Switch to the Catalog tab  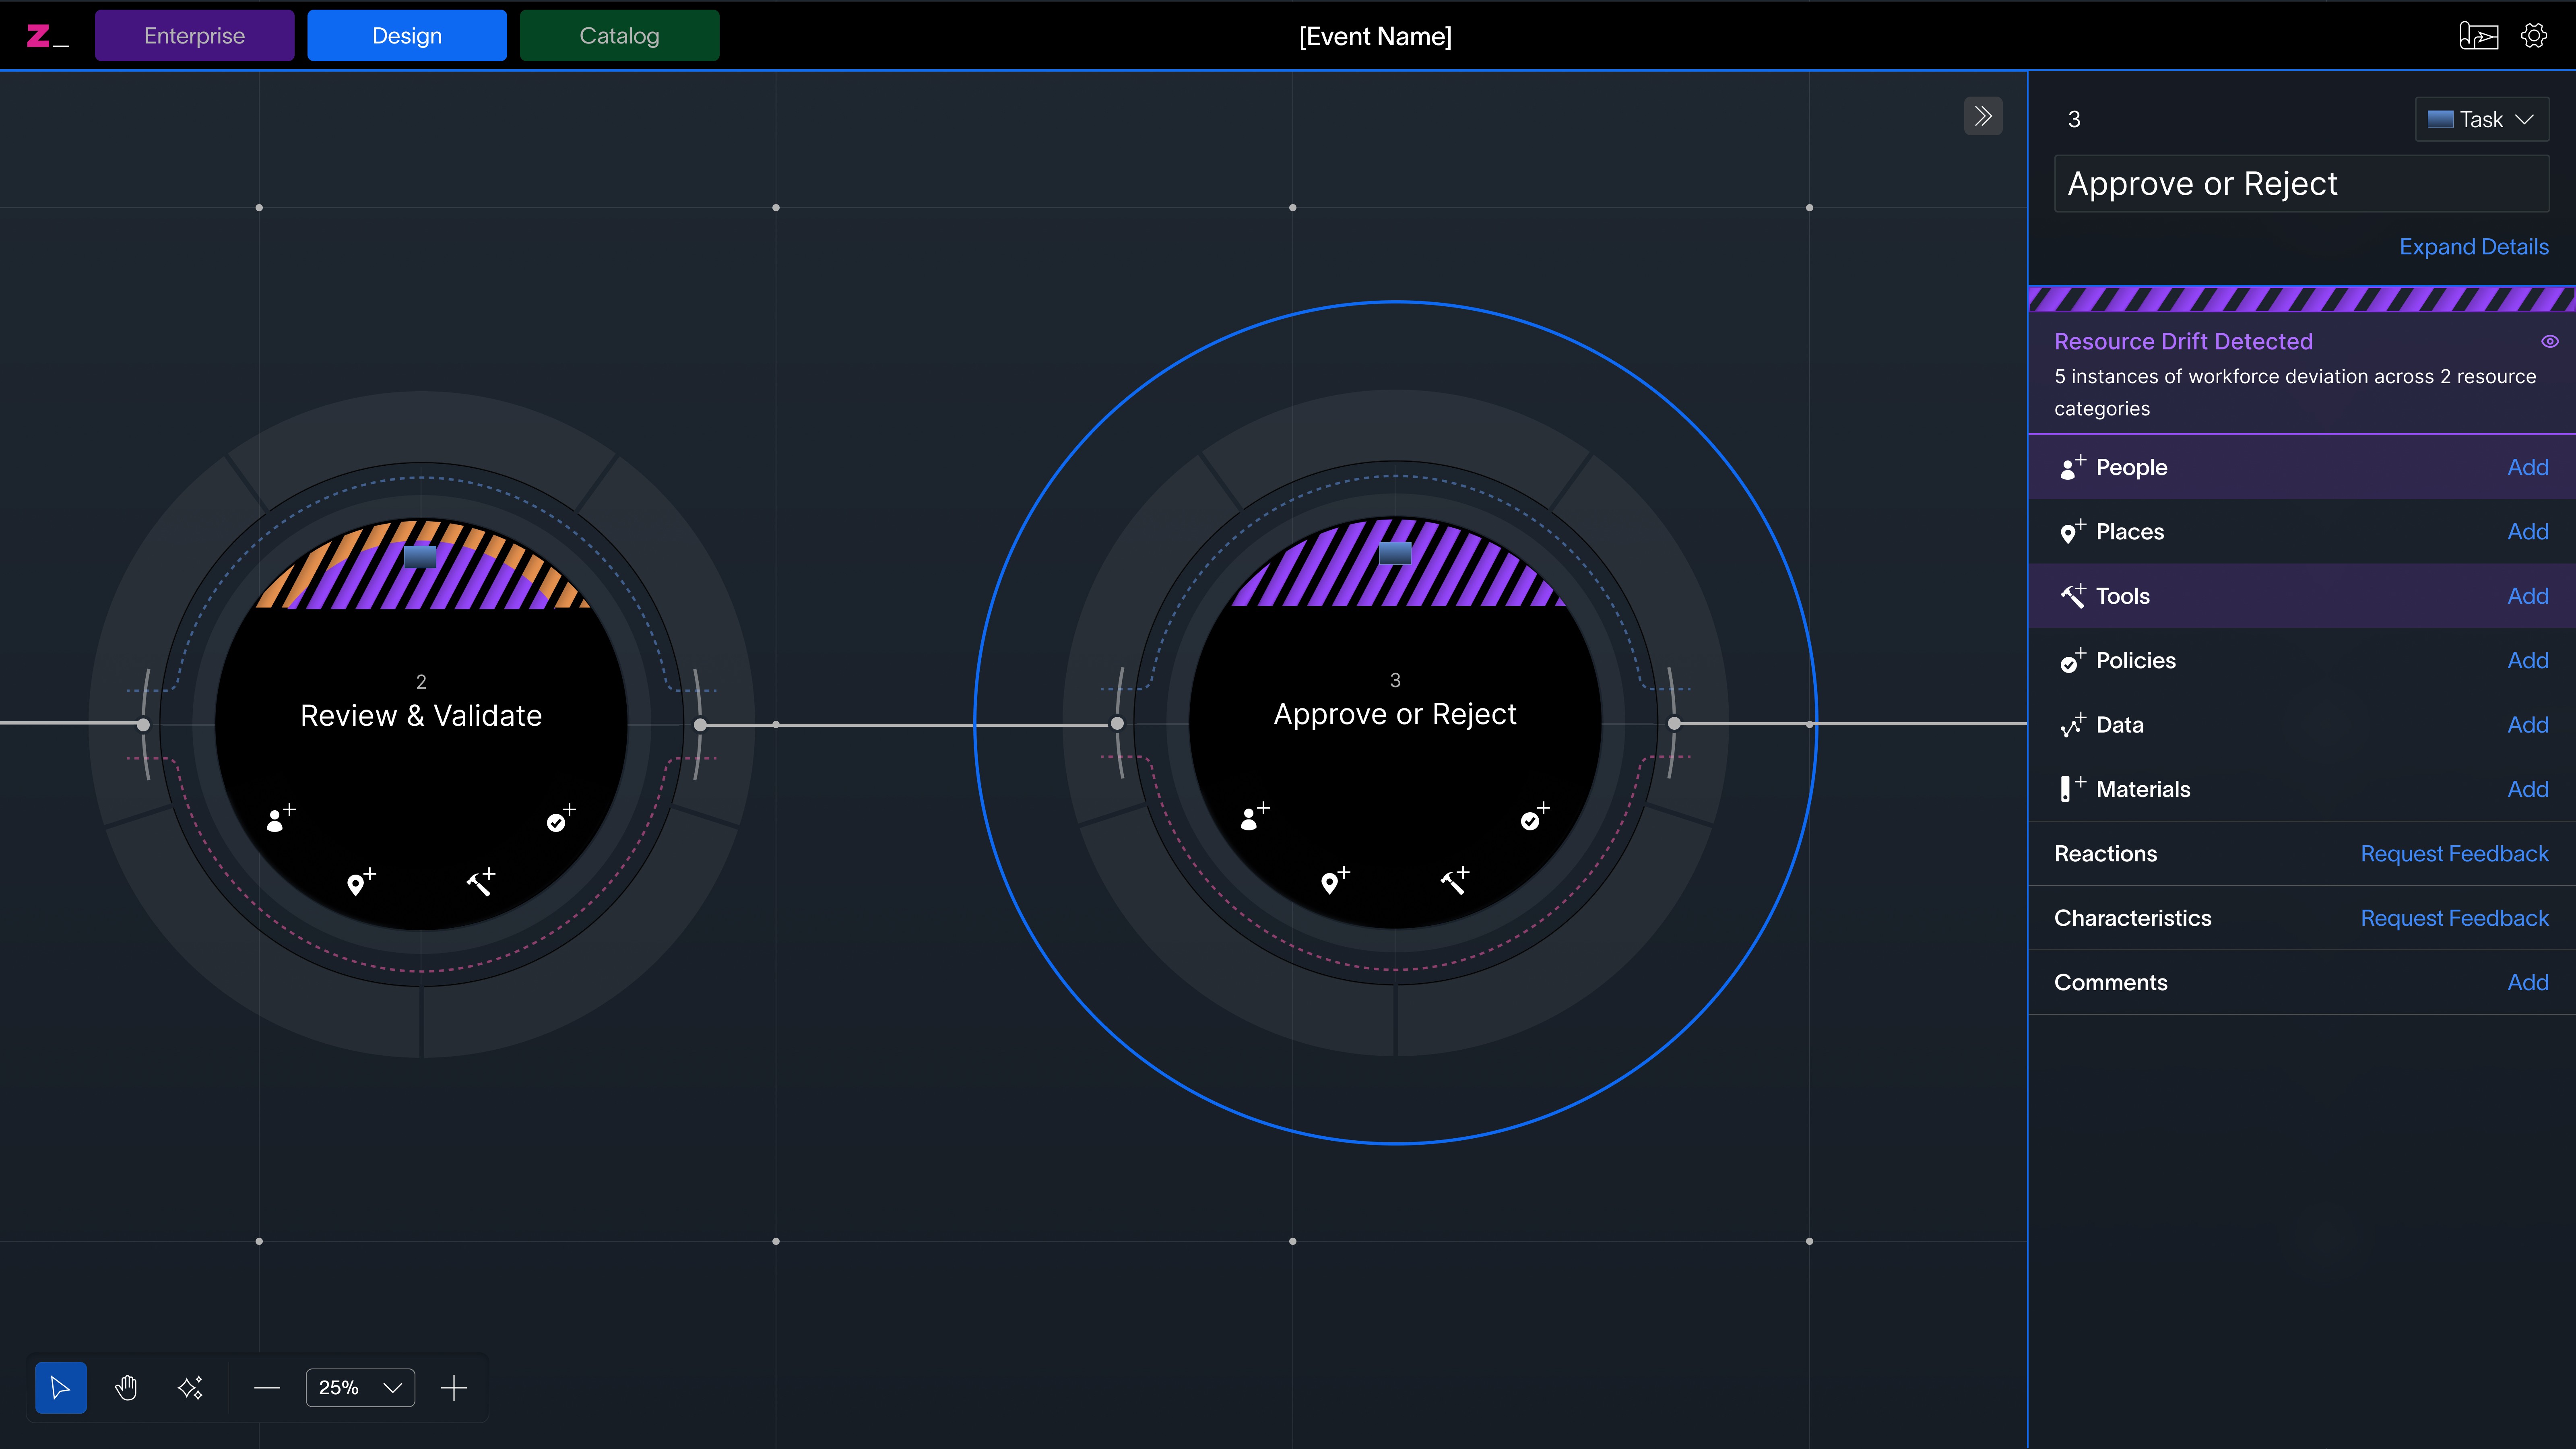619,36
